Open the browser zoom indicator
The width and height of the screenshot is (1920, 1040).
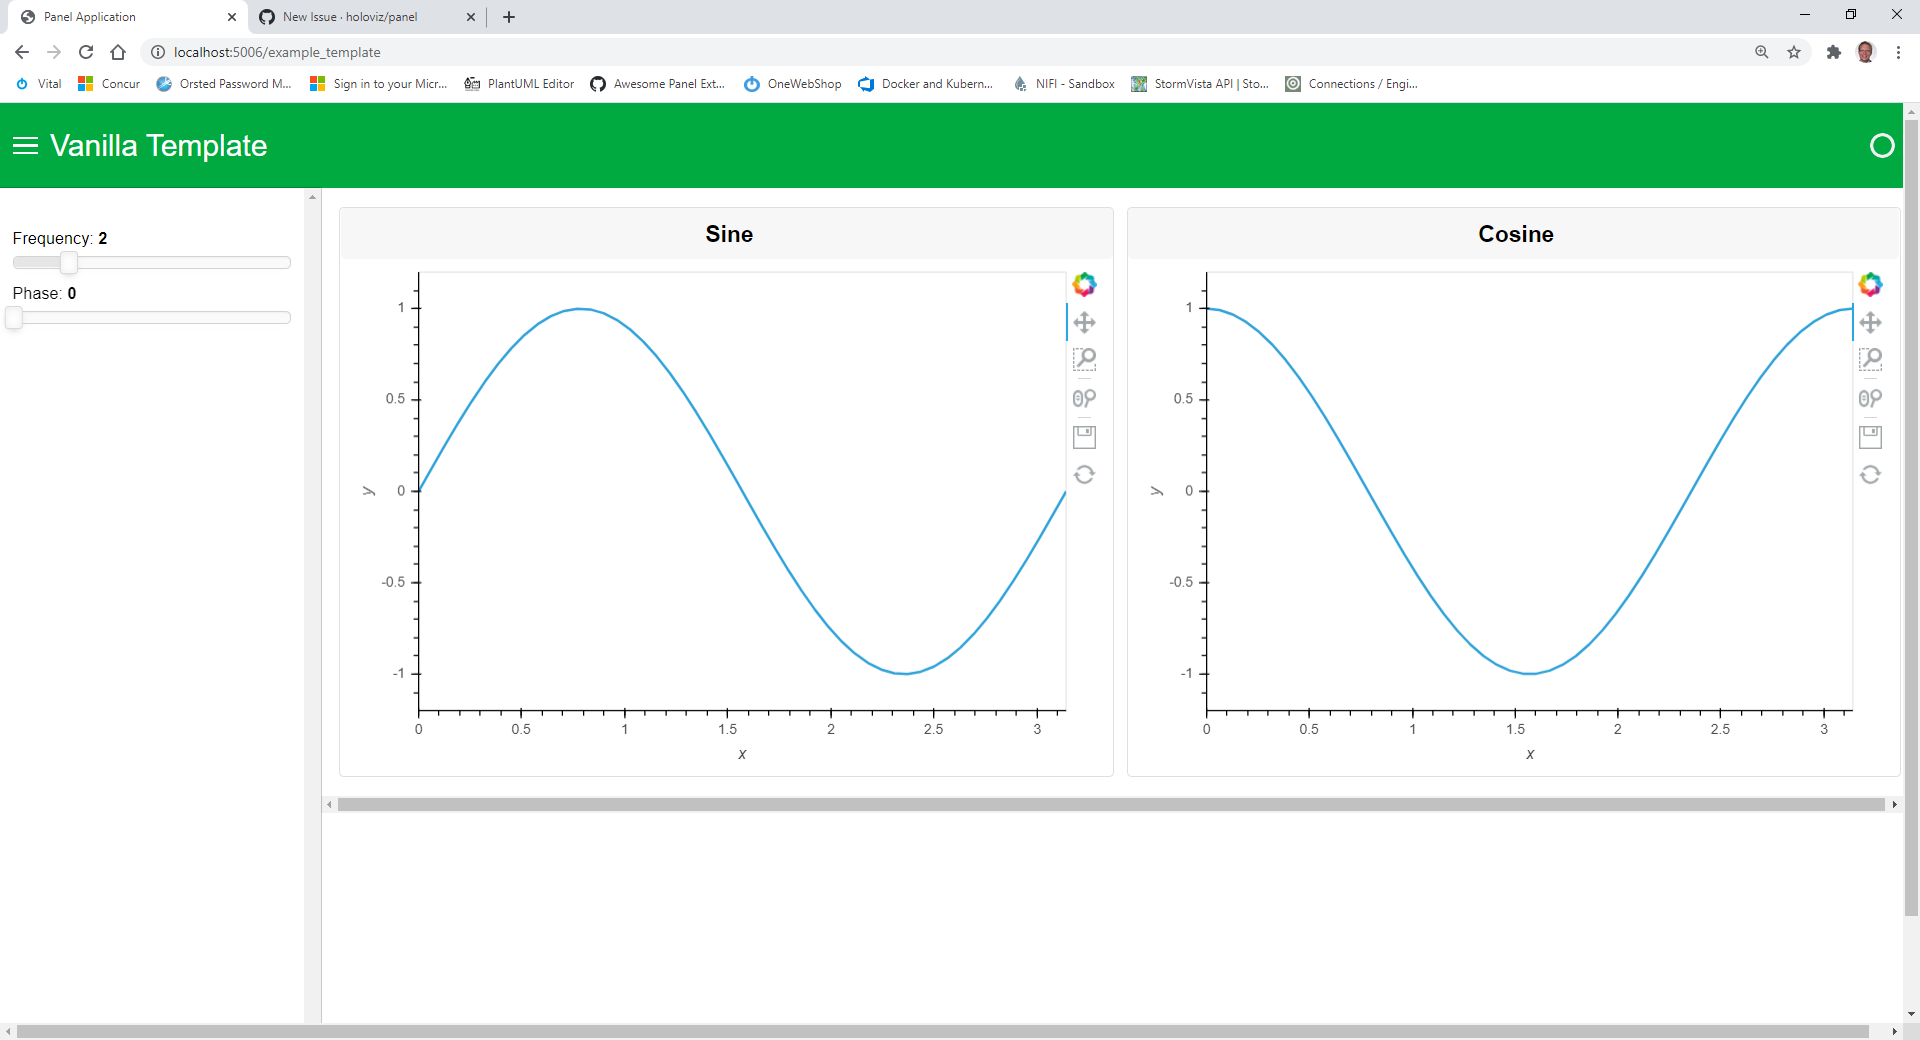tap(1762, 52)
